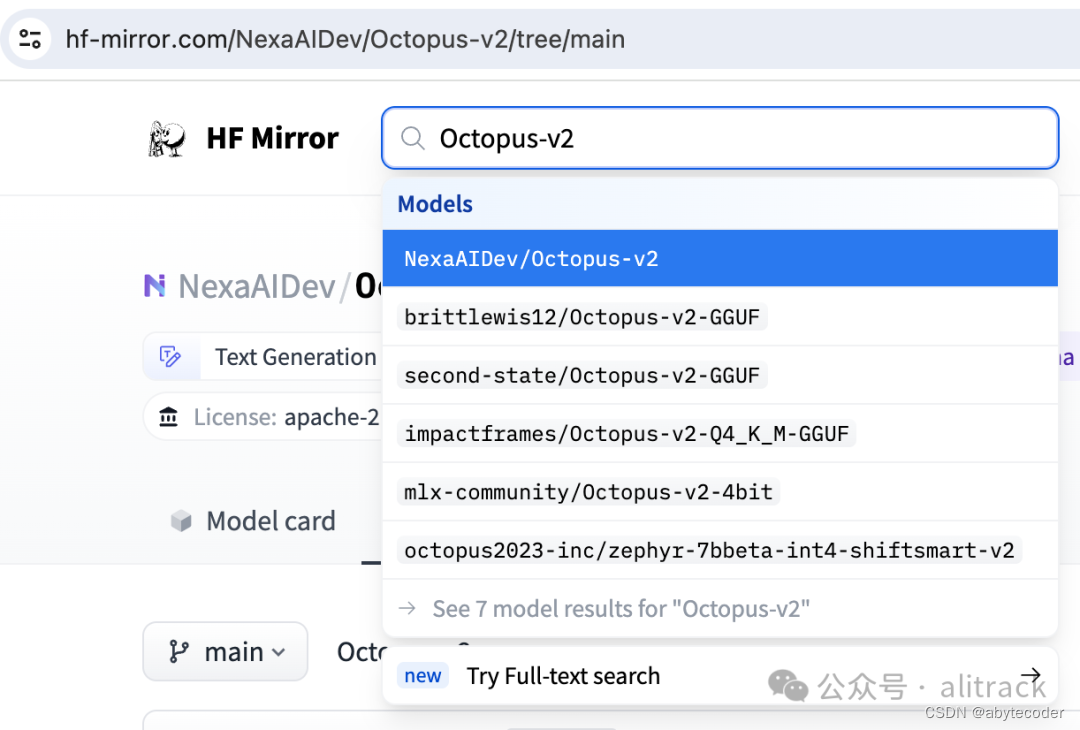The width and height of the screenshot is (1080, 730).
Task: Choose impactframes/Octopus-v2-Q4_K_M-GGUF result
Action: tap(720, 434)
